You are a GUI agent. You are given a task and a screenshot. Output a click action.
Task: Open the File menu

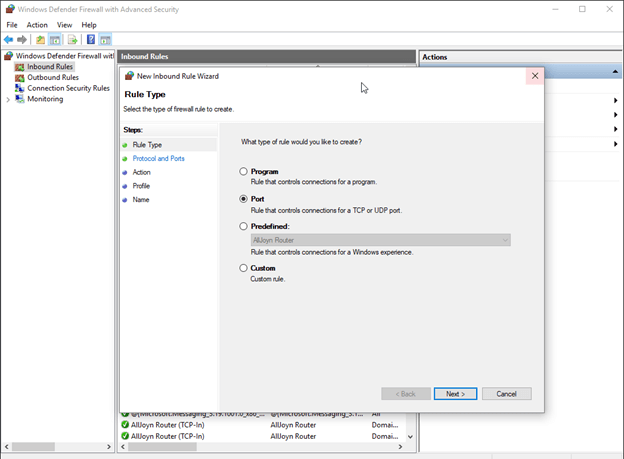pyautogui.click(x=12, y=25)
